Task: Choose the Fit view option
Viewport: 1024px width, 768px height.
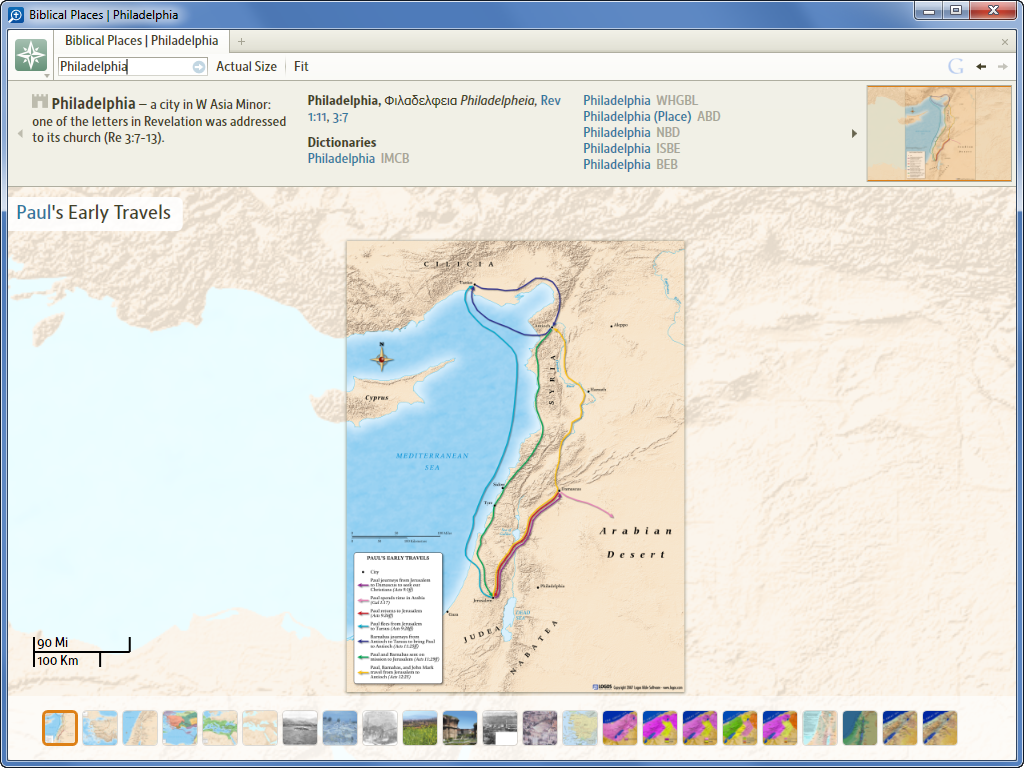Action: point(301,67)
